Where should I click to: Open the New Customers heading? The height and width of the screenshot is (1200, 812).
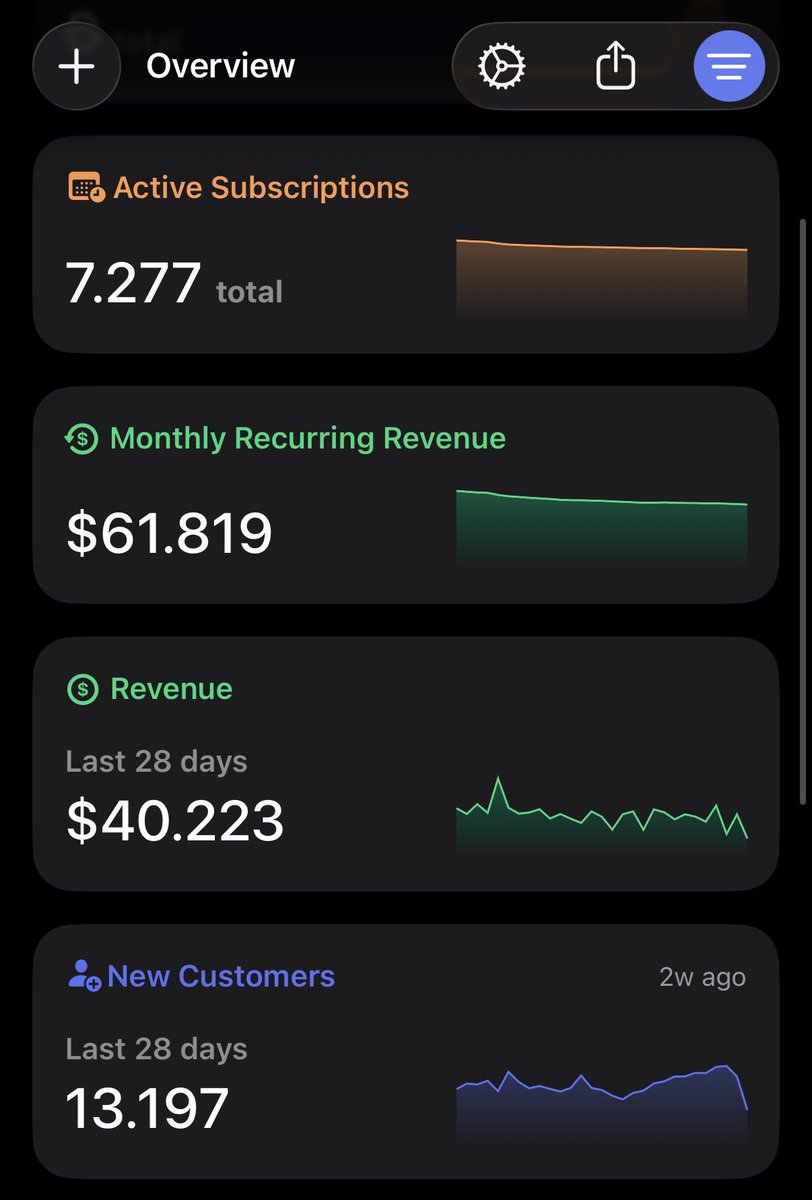221,976
